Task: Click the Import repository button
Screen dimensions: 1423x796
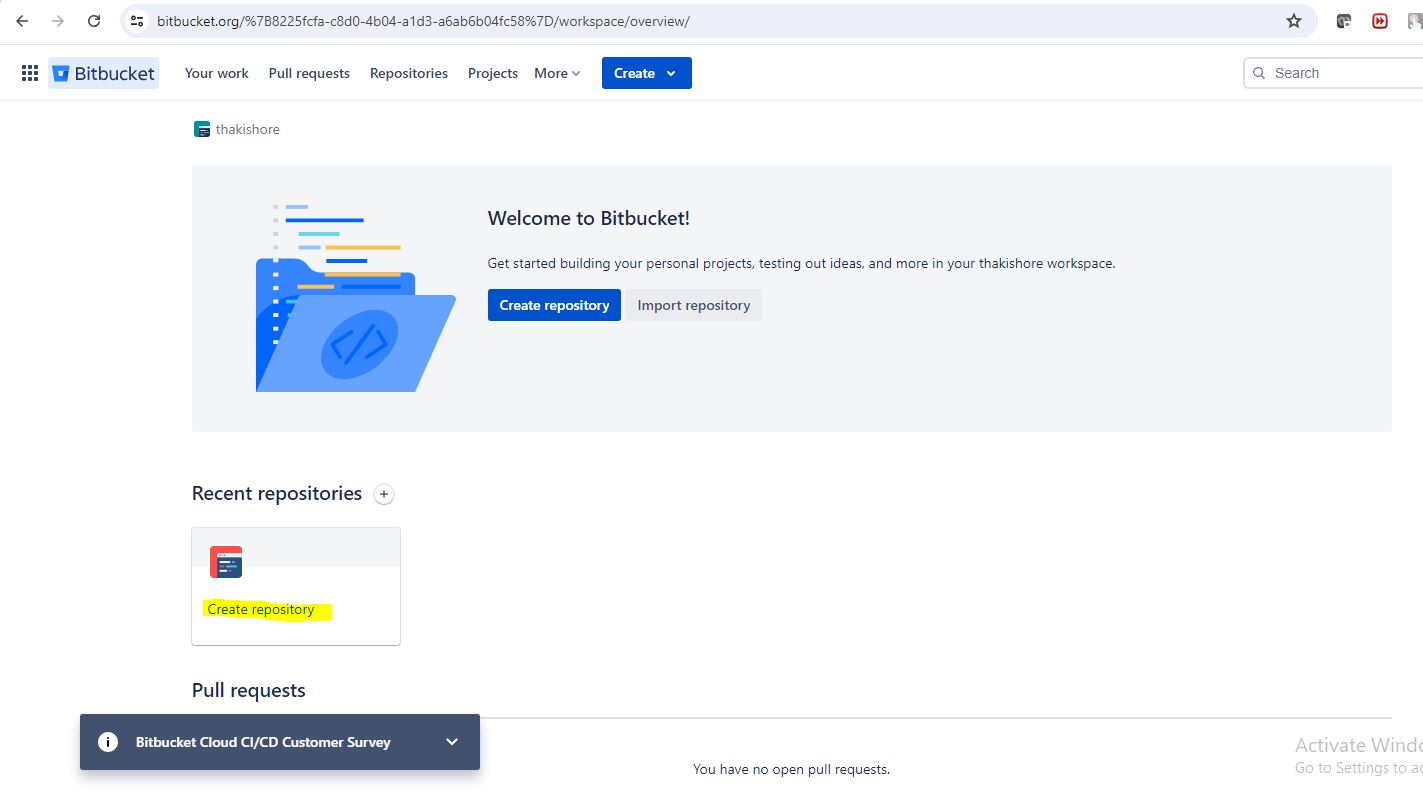Action: [x=693, y=305]
